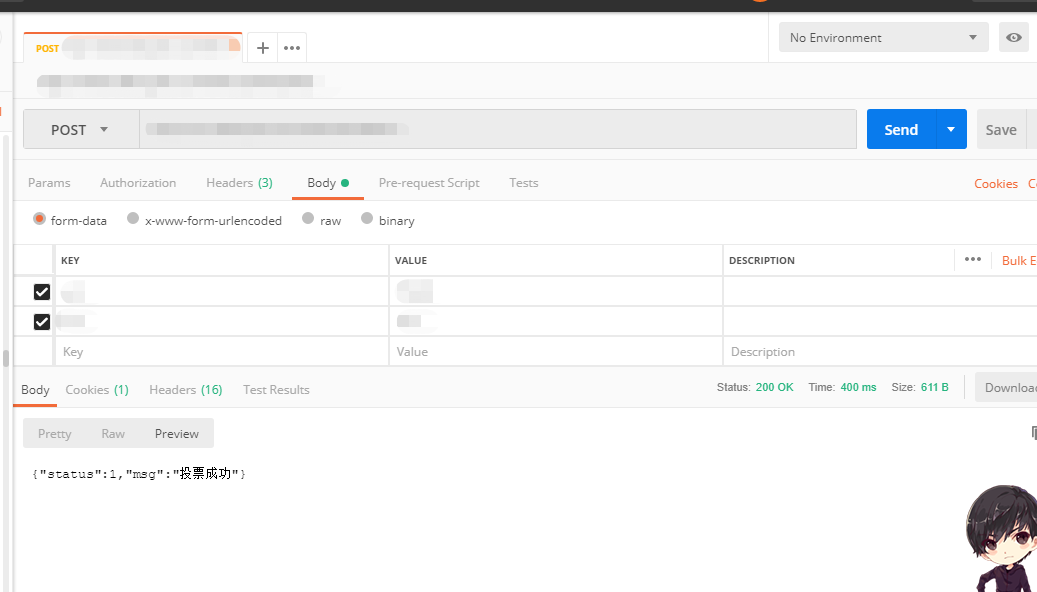1037x592 pixels.
Task: Open column options ellipsis in table header
Action: (972, 259)
